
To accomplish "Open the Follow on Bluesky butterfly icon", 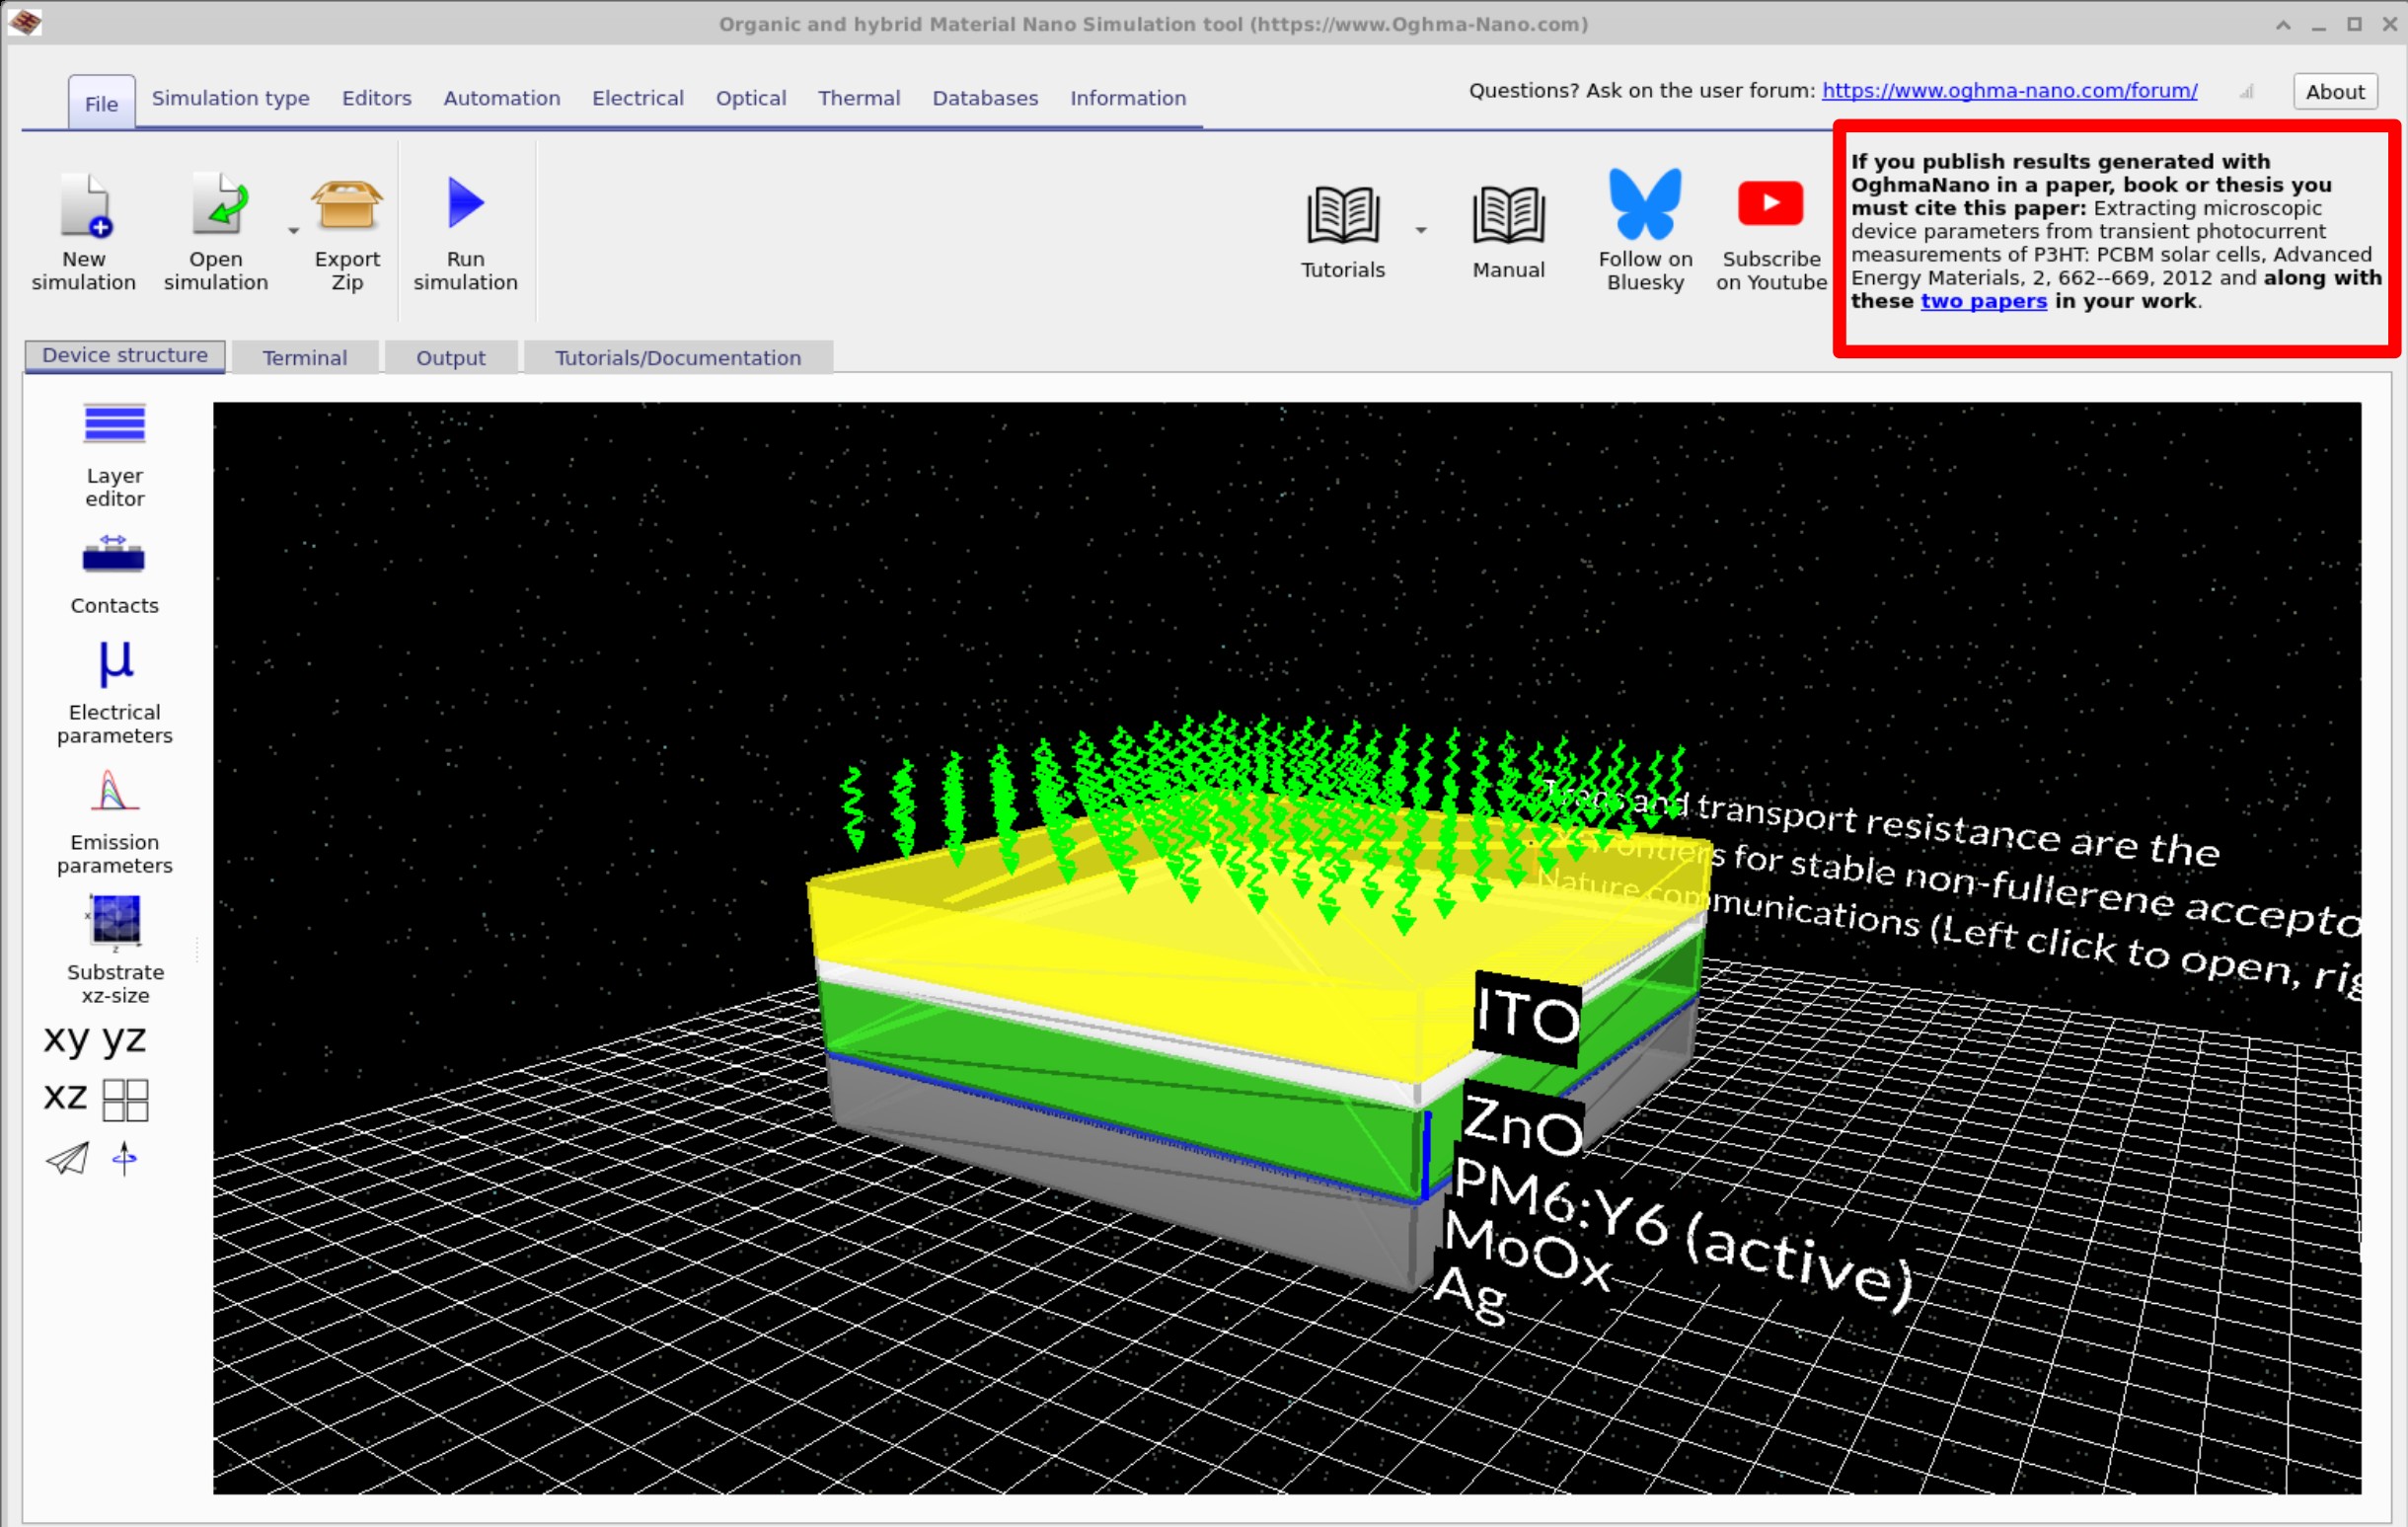I will pyautogui.click(x=1645, y=204).
